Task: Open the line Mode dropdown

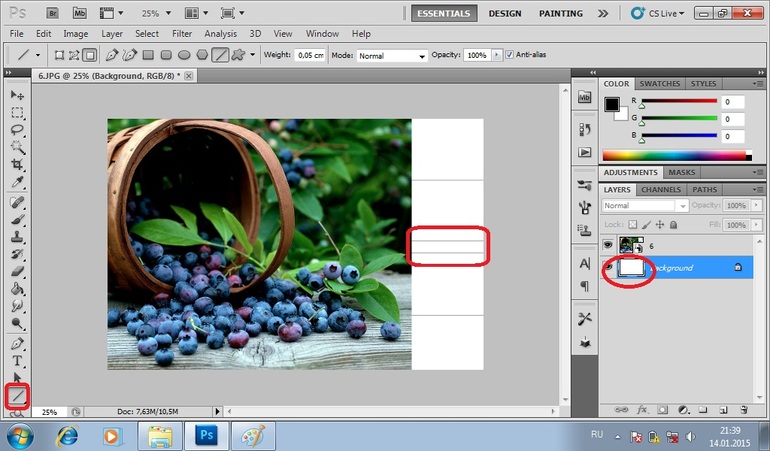Action: 392,56
